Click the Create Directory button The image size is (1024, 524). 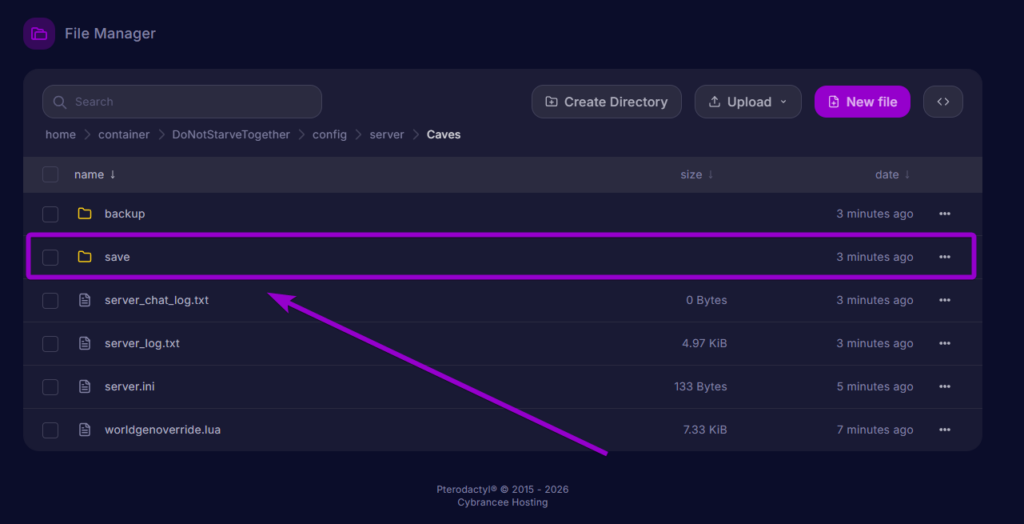point(607,102)
